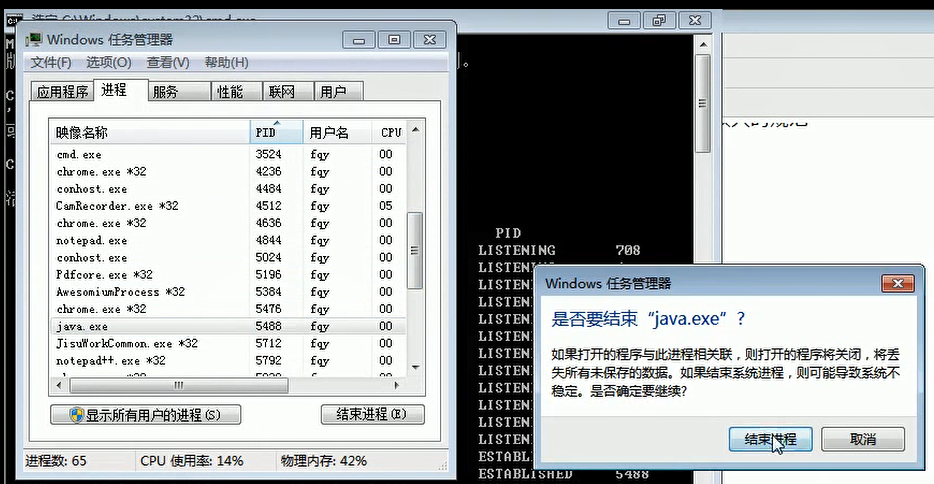Maximize the Task Manager window
The image size is (934, 484).
click(x=394, y=40)
